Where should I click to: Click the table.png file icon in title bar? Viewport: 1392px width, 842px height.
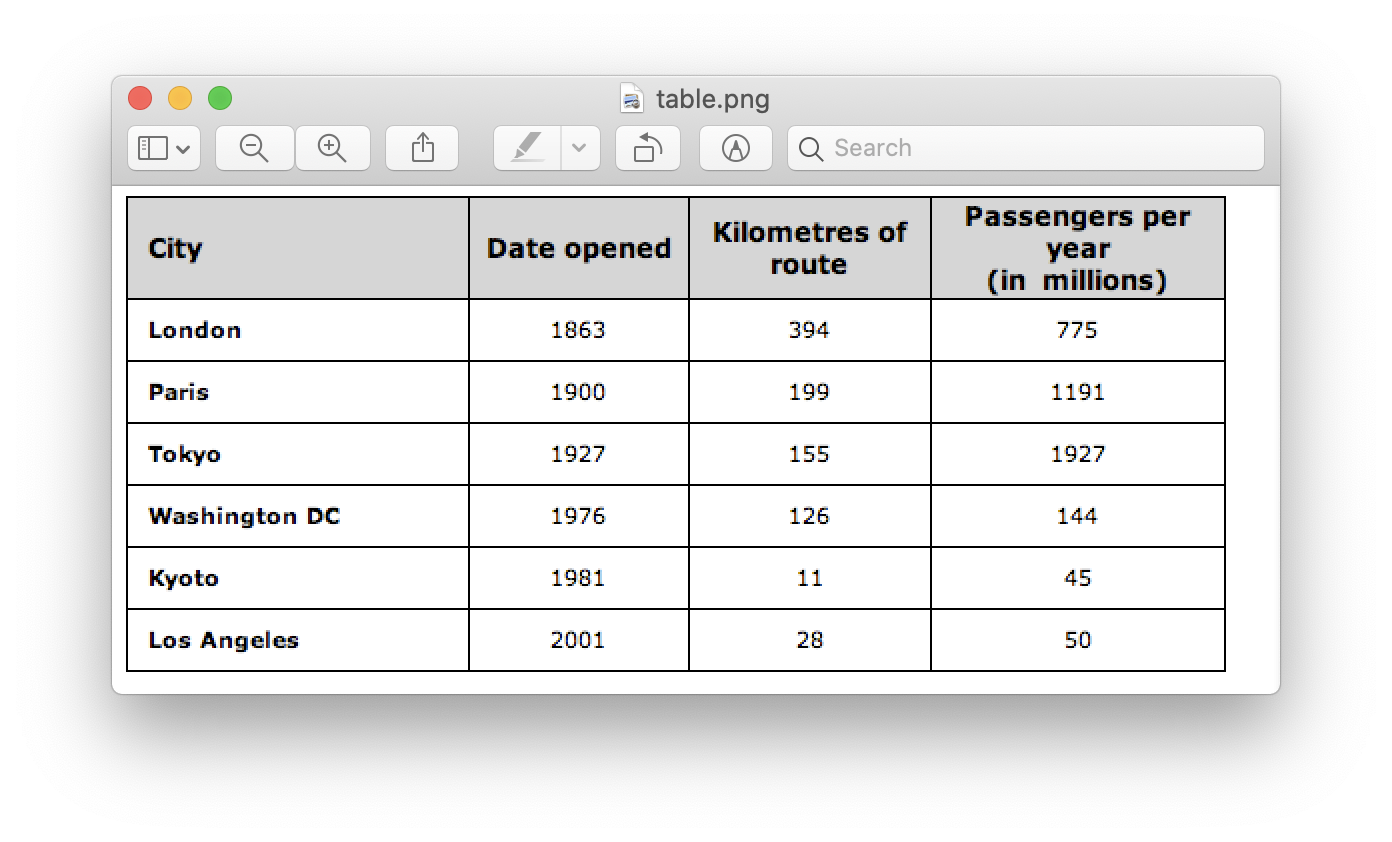(632, 99)
